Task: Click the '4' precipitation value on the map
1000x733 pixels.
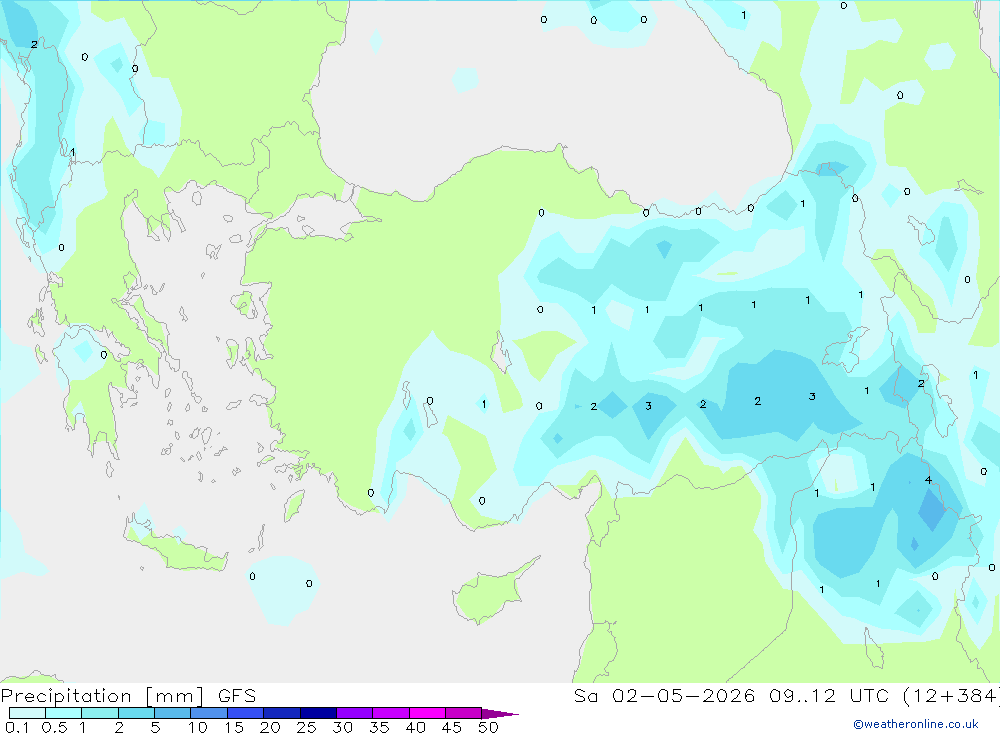Action: pos(928,480)
